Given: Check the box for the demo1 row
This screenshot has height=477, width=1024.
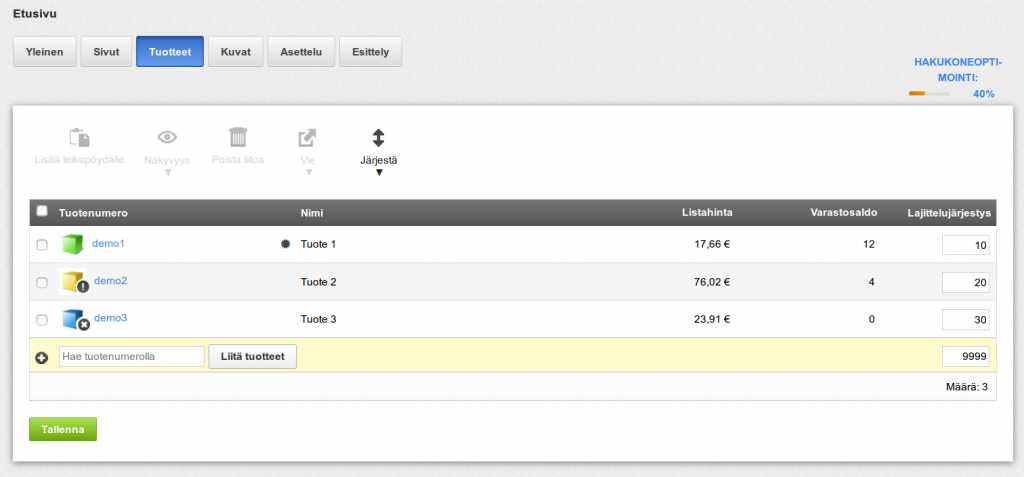Looking at the screenshot, I should (41, 245).
